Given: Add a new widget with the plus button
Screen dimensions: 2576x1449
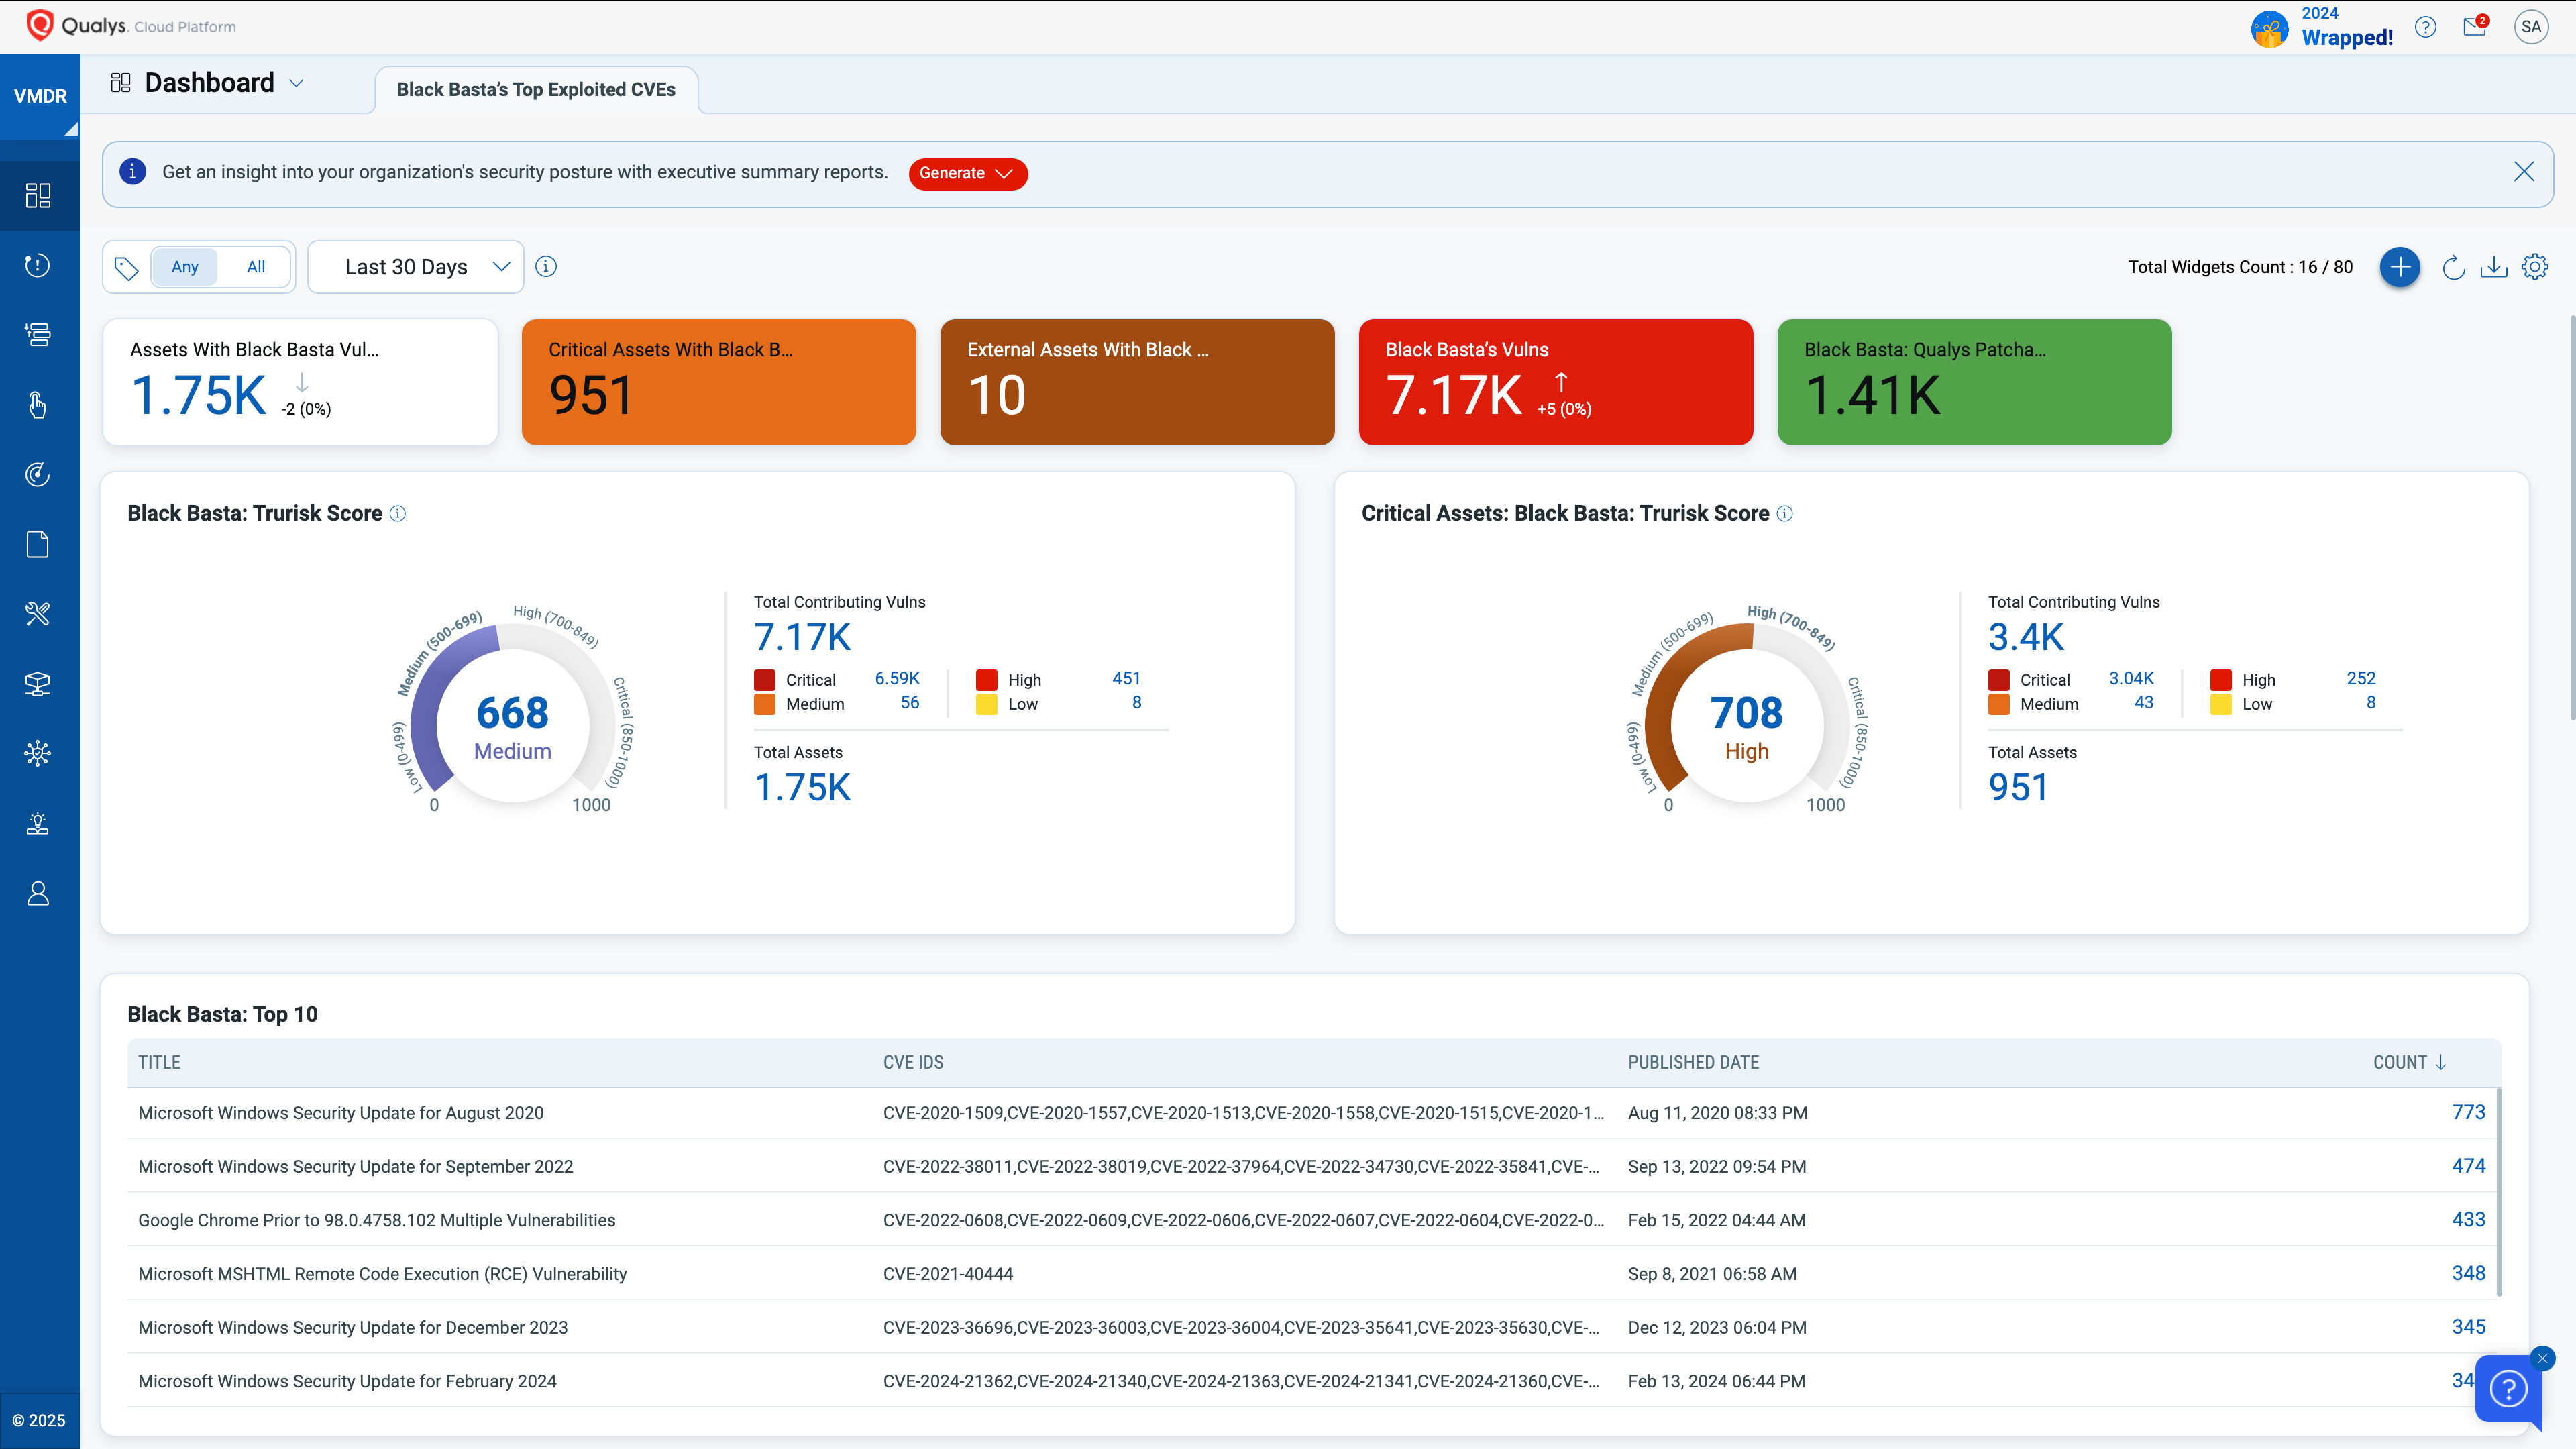Looking at the screenshot, I should point(2400,267).
